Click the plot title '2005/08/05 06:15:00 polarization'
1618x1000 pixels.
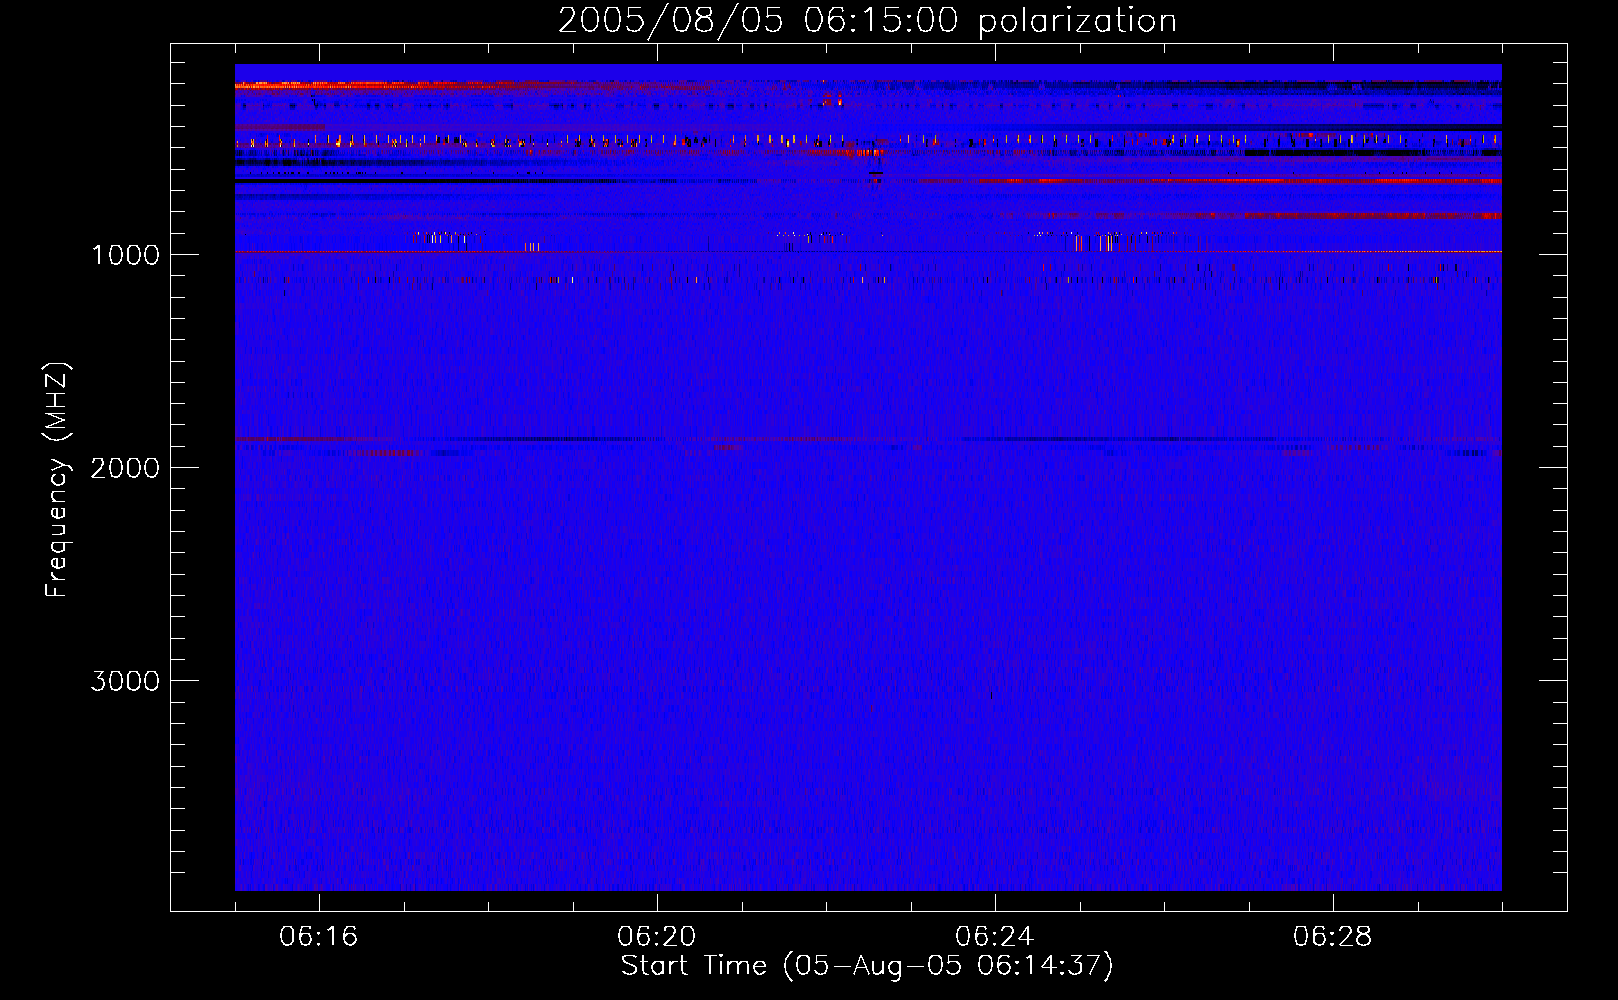(x=867, y=21)
